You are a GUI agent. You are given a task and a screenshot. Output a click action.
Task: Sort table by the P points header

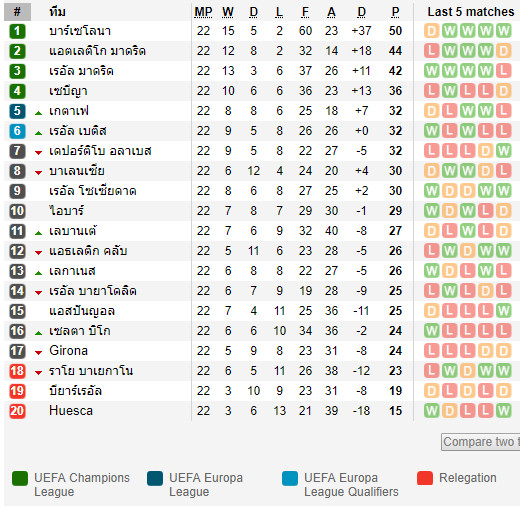click(x=395, y=12)
